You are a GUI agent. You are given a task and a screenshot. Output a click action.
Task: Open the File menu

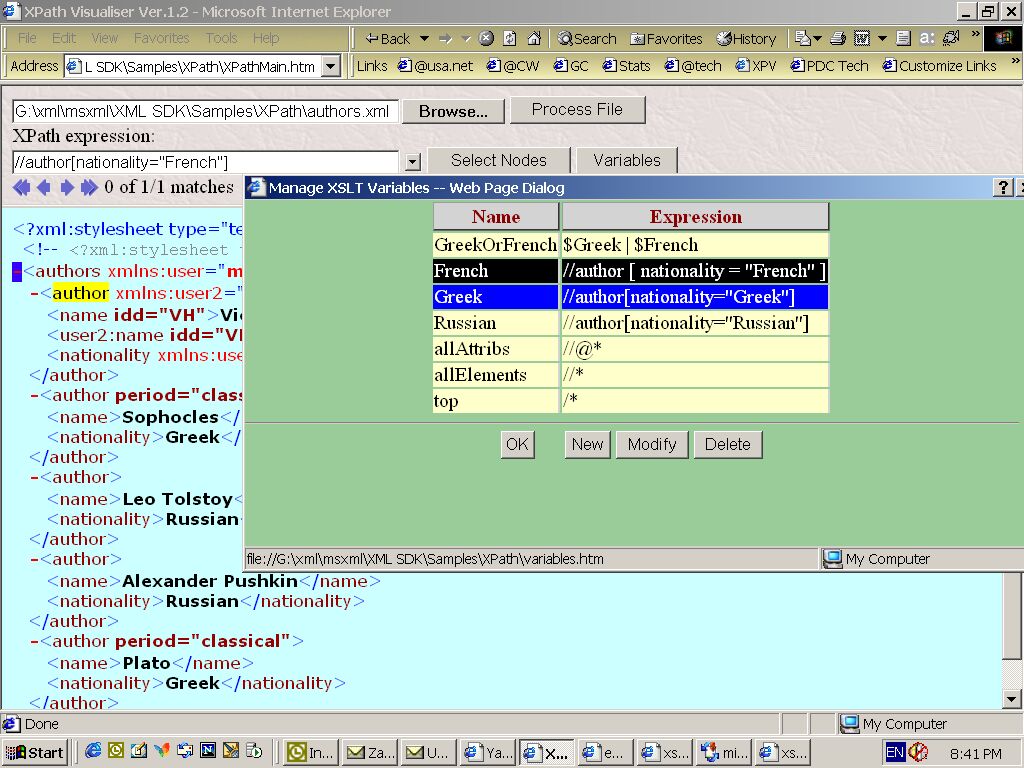click(x=27, y=38)
